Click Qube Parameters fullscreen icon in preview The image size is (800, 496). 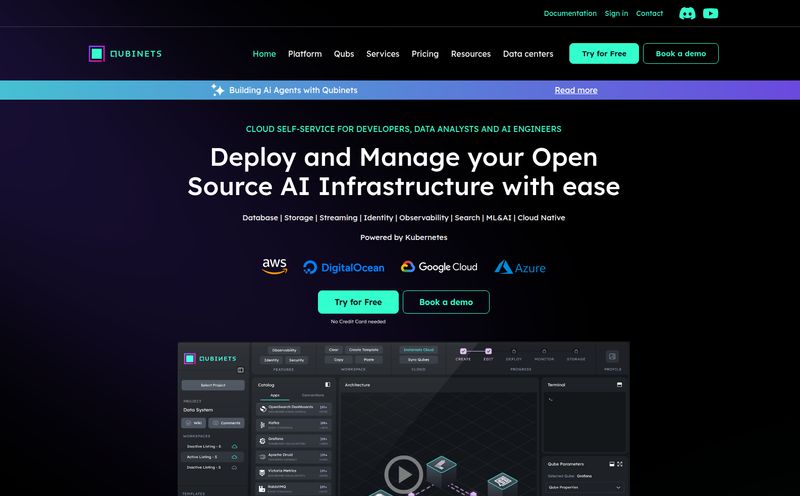620,464
